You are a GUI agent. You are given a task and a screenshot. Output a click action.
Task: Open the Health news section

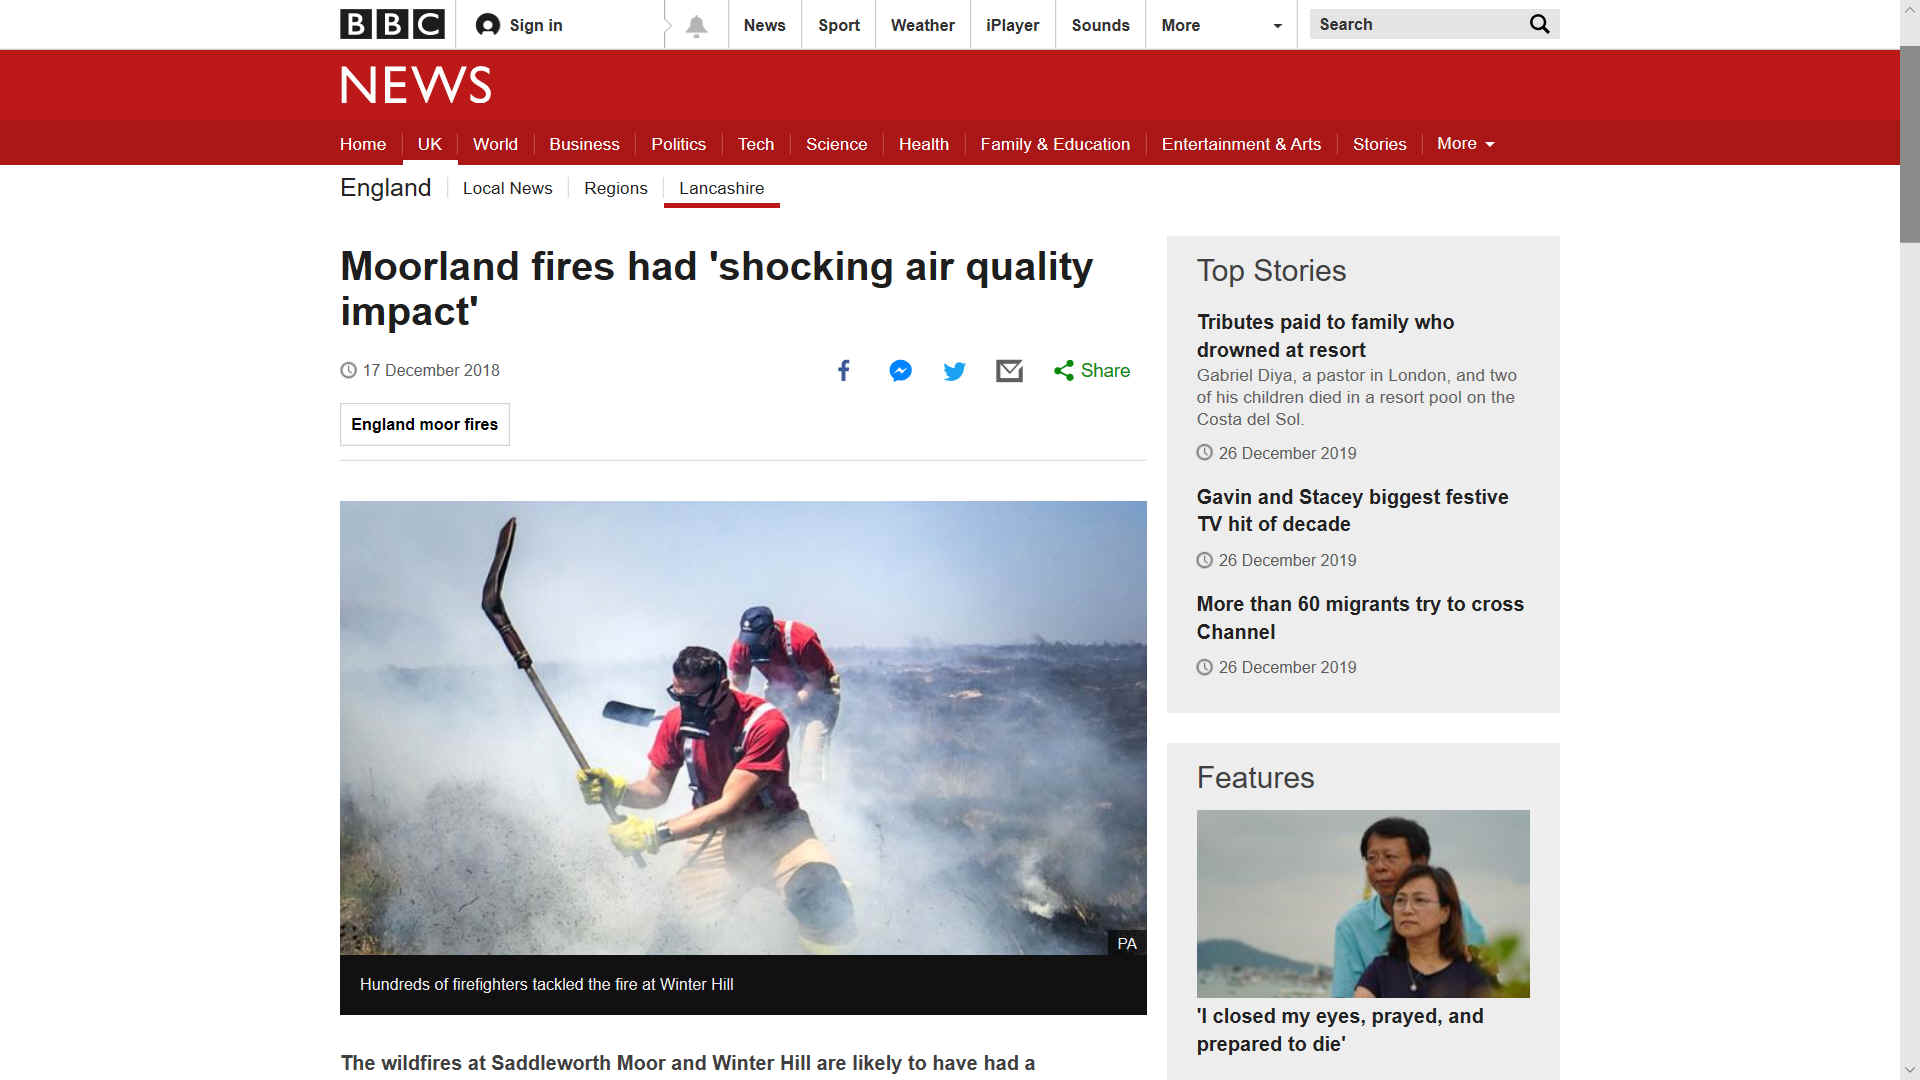click(923, 144)
